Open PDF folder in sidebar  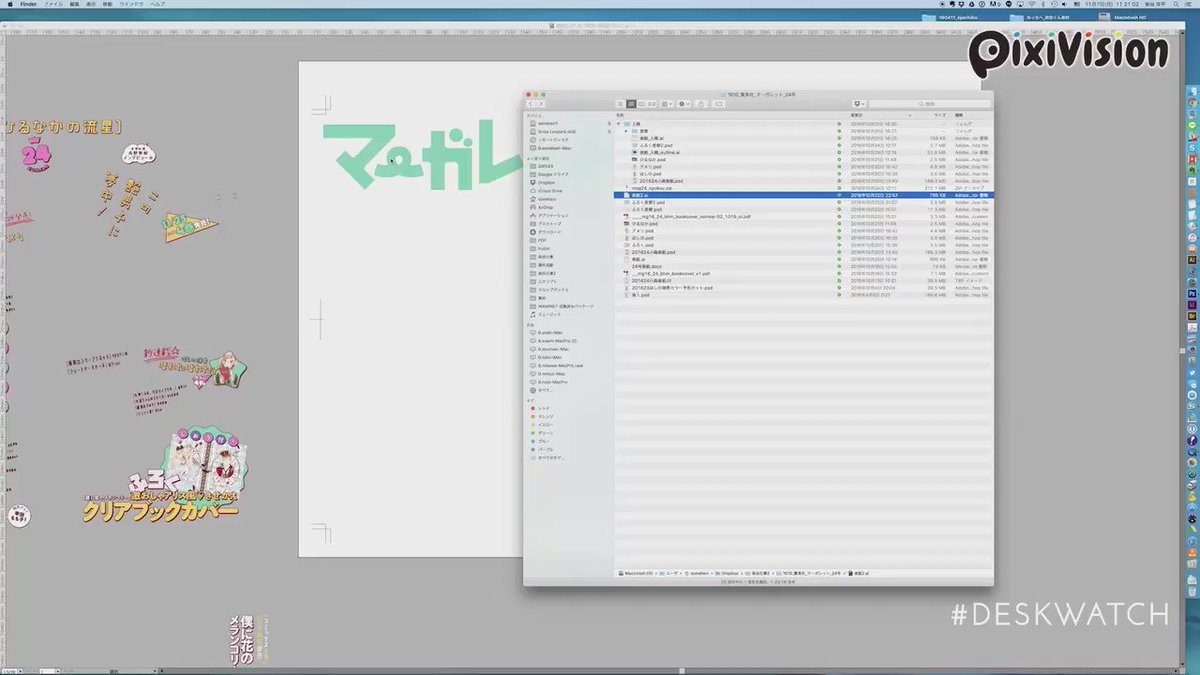(x=540, y=240)
